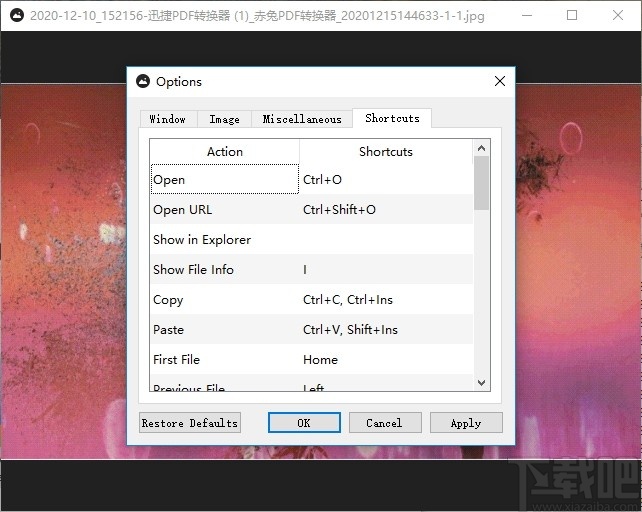This screenshot has width=642, height=512.
Task: Confirm the options with OK
Action: pyautogui.click(x=304, y=423)
